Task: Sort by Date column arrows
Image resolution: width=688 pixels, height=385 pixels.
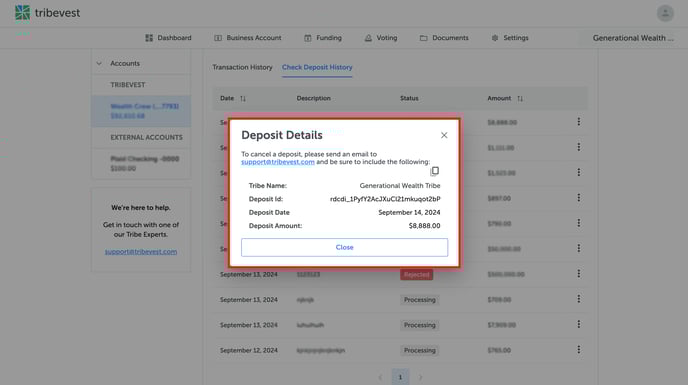Action: [243, 98]
